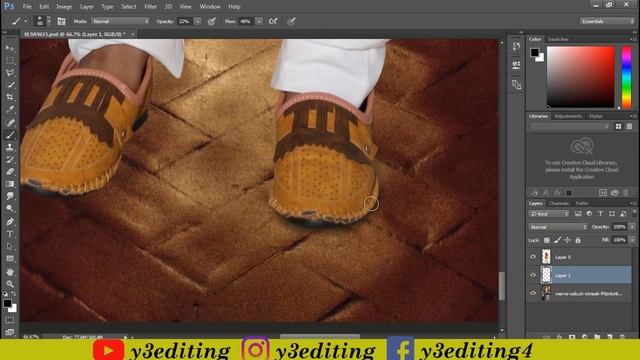Select the Brush tool in toolbox
The height and width of the screenshot is (360, 640).
tap(10, 135)
